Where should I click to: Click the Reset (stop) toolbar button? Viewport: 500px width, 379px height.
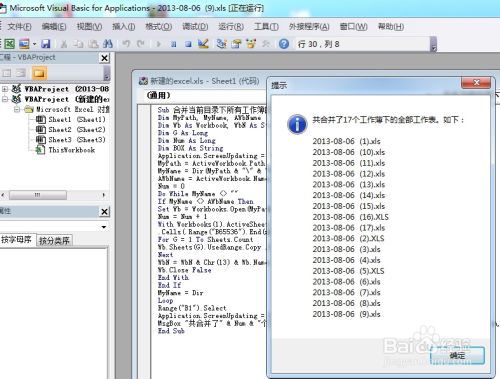188,44
